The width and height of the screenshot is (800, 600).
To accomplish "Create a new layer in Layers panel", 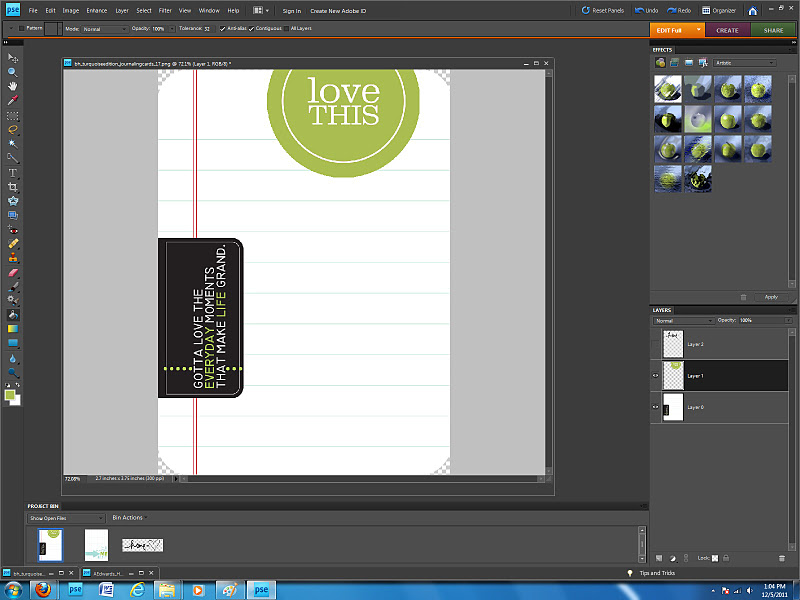I will (659, 557).
